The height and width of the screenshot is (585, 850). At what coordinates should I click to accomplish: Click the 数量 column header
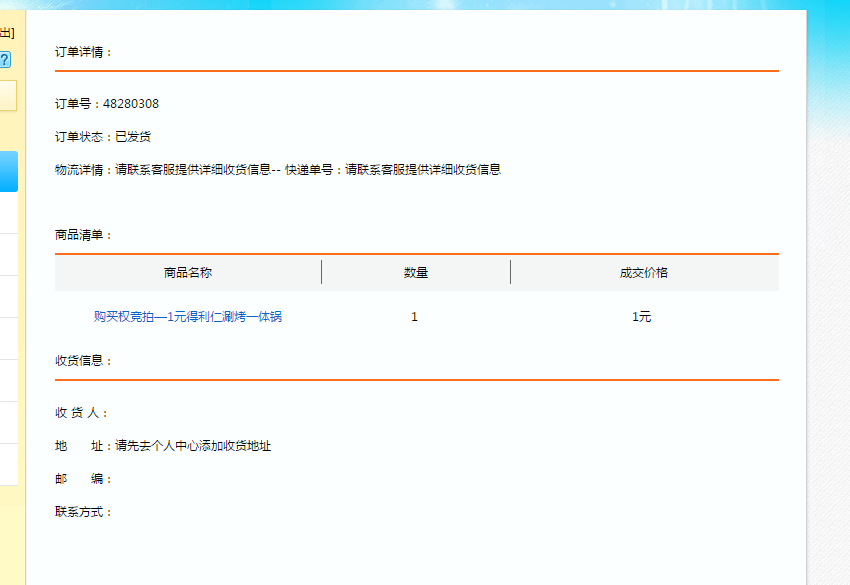coord(416,273)
